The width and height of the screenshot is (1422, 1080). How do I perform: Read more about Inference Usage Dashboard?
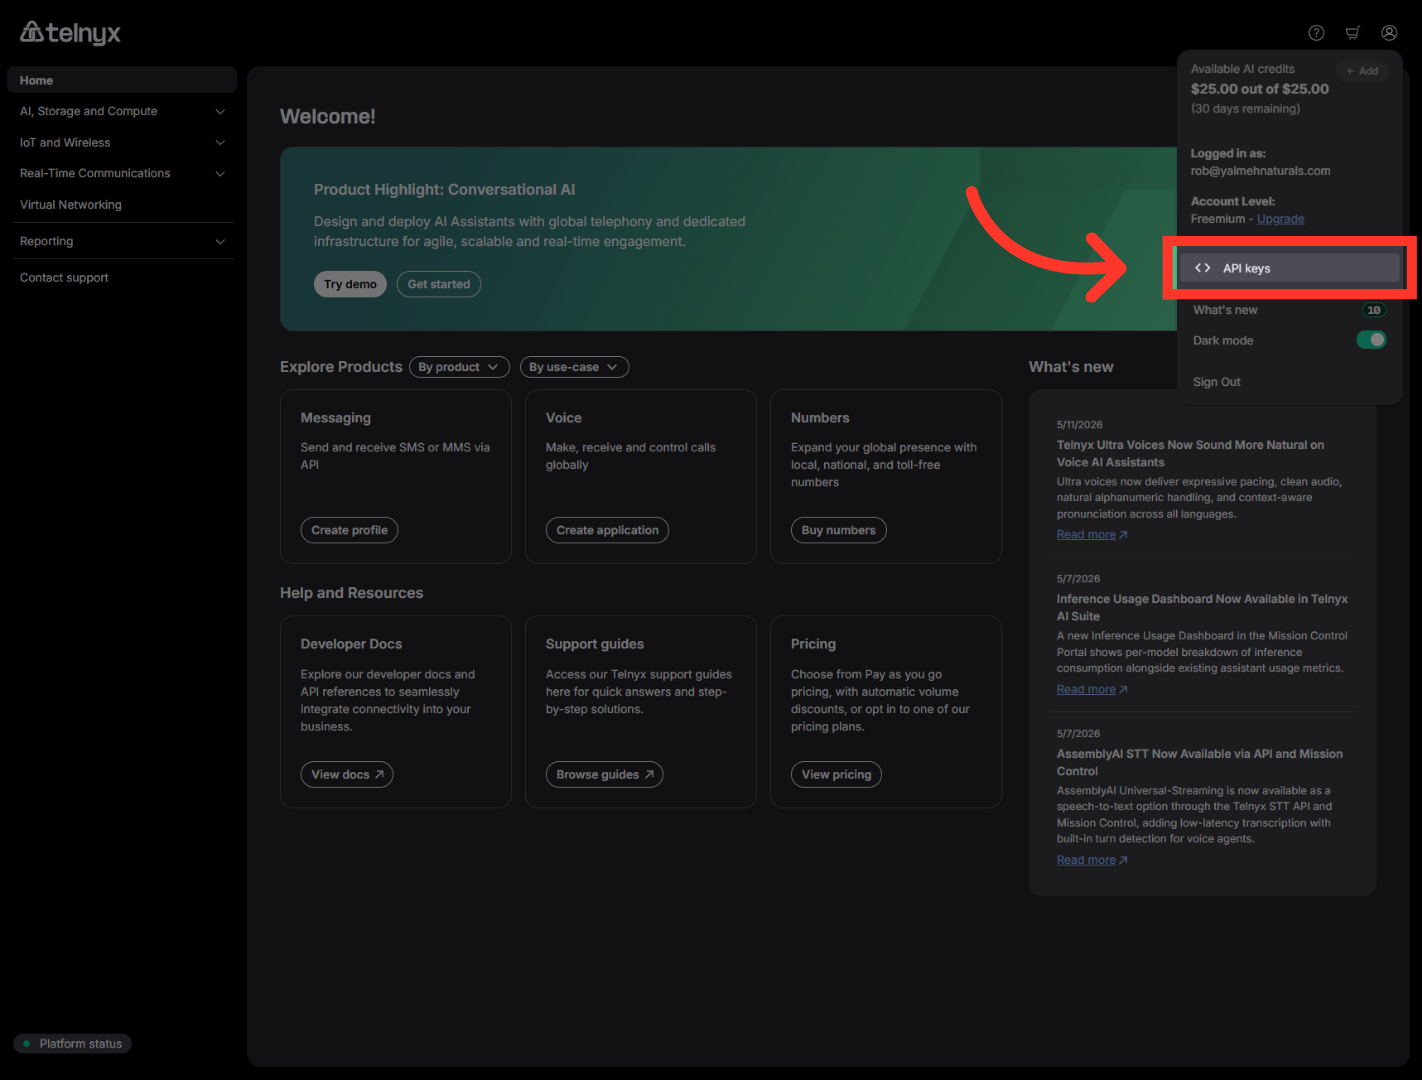(x=1092, y=690)
